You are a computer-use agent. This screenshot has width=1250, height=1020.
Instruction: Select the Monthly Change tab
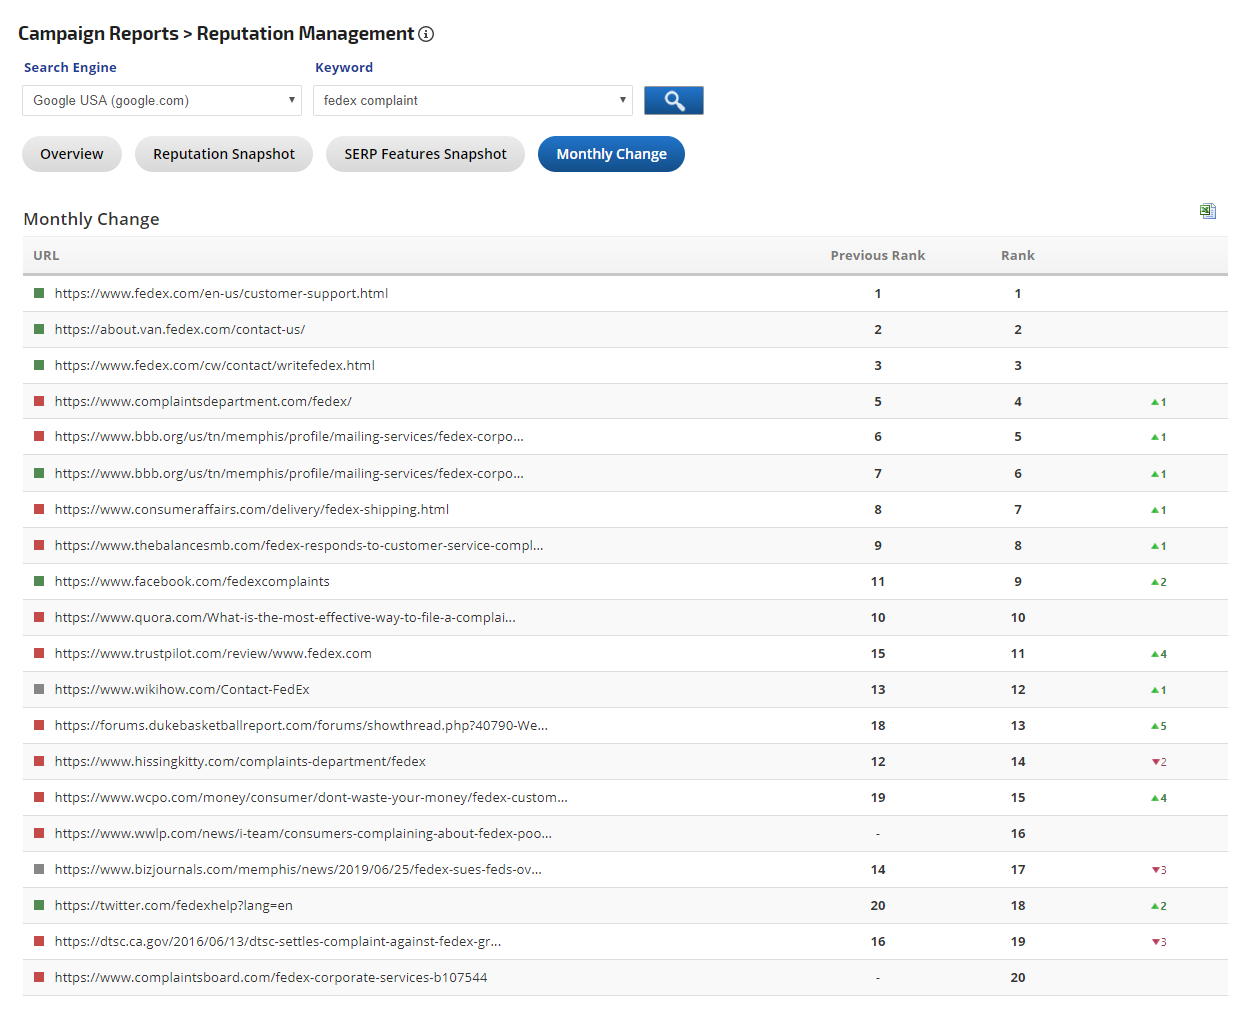click(x=611, y=154)
